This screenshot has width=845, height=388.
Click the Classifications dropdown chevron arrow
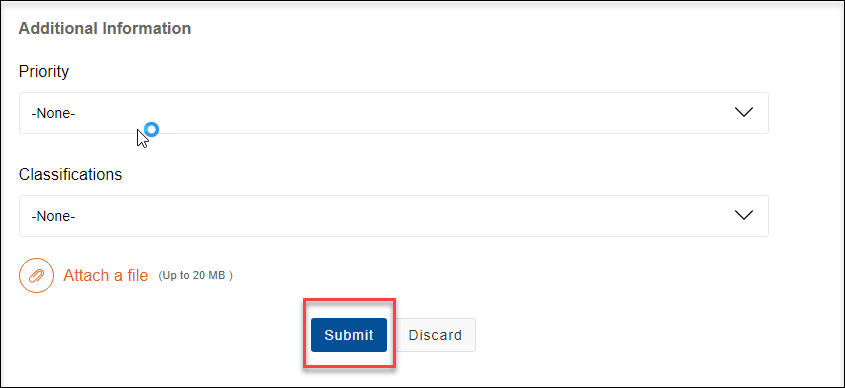coord(744,215)
